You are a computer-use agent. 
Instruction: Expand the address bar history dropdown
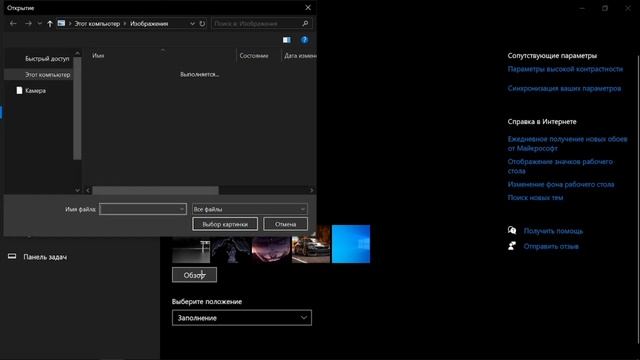coord(192,24)
